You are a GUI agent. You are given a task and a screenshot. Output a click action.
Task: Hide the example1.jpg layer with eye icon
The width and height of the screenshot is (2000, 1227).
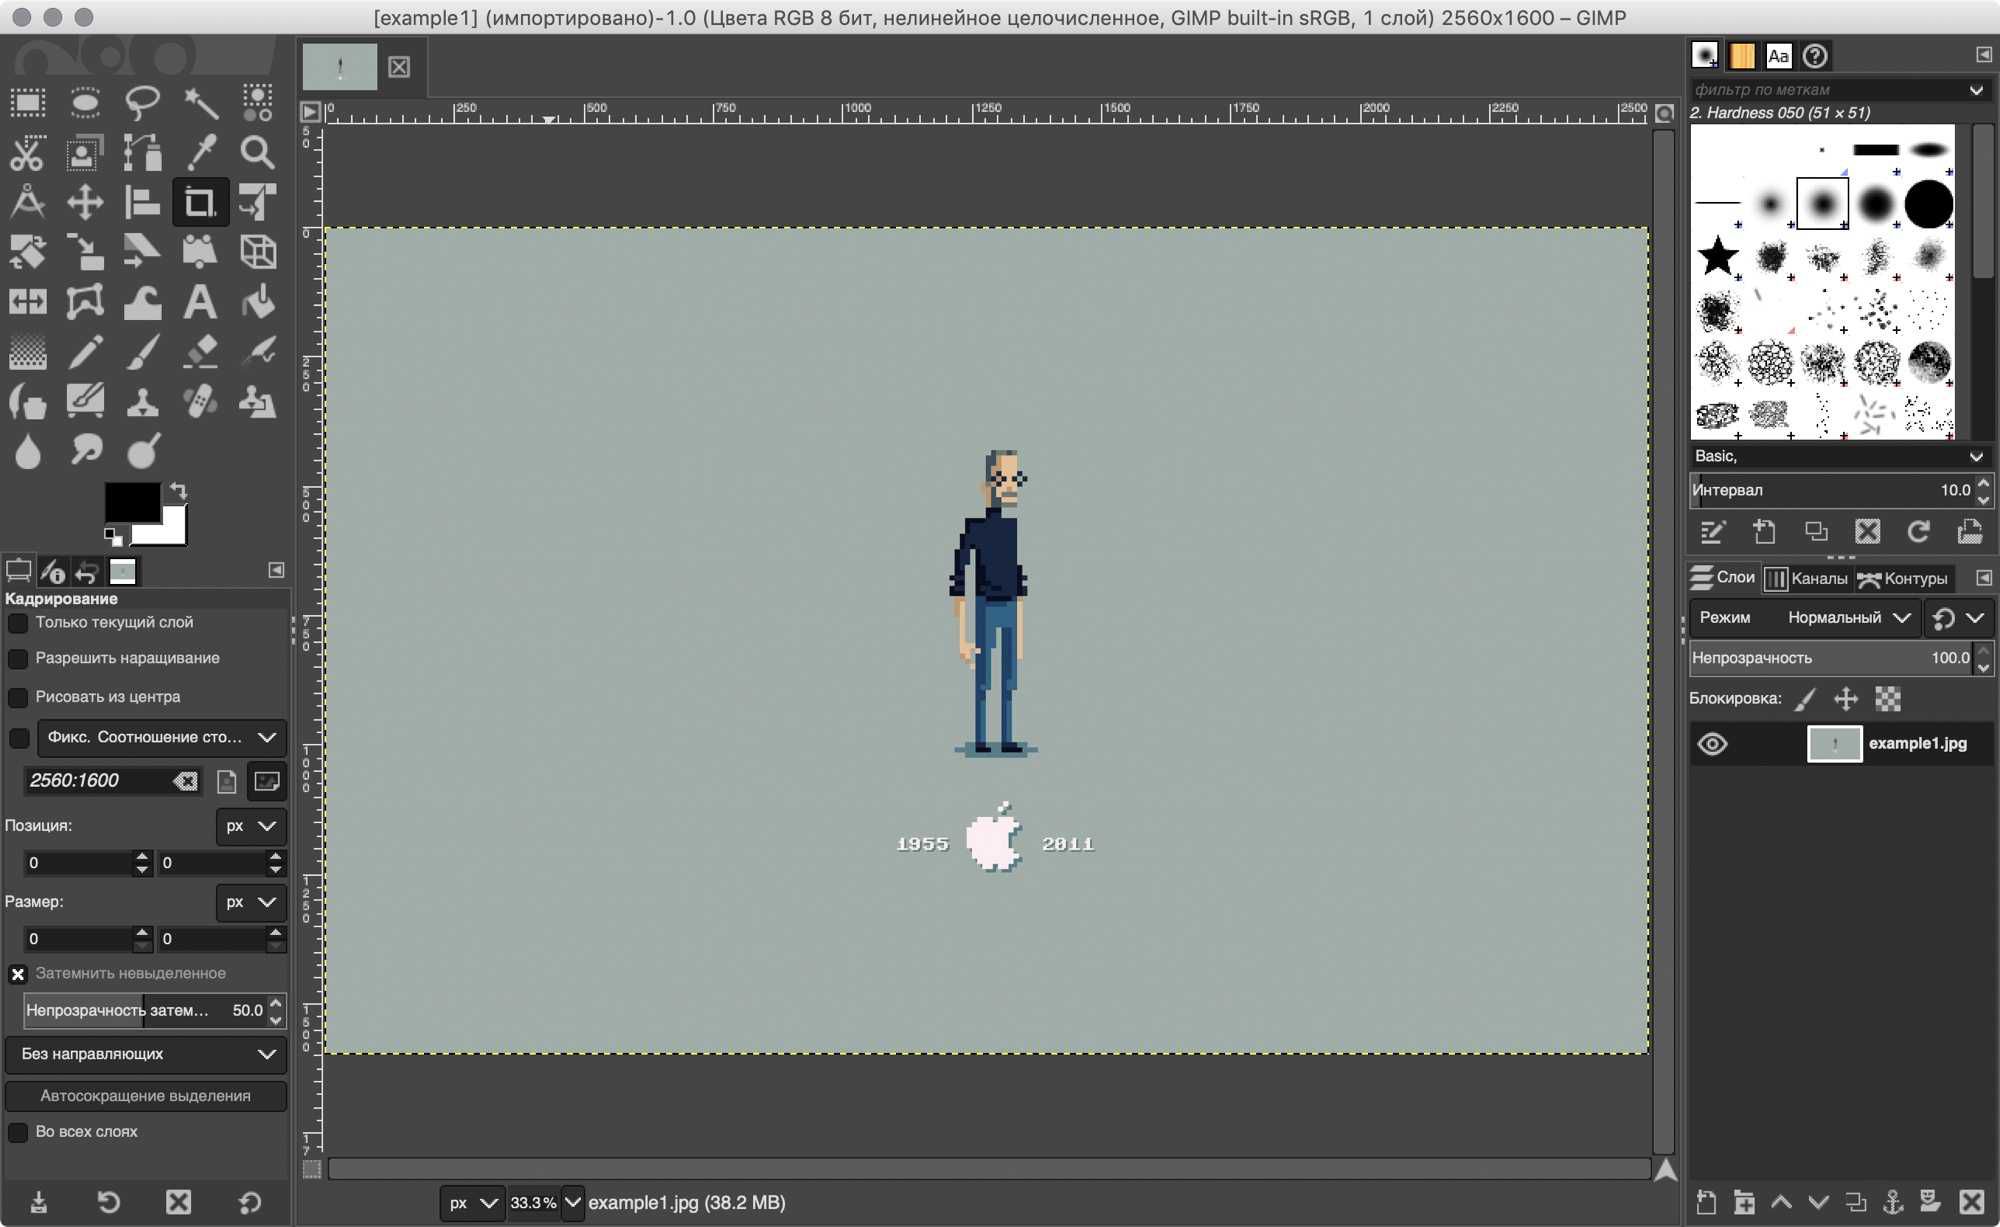coord(1712,744)
